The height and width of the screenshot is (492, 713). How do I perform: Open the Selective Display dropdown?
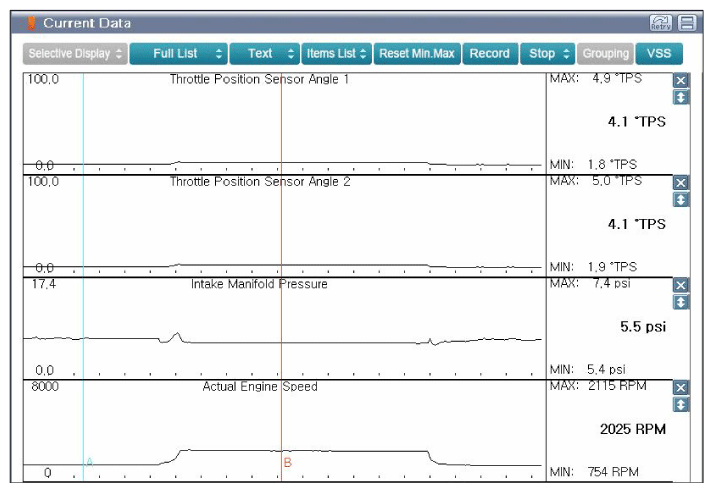tap(75, 54)
